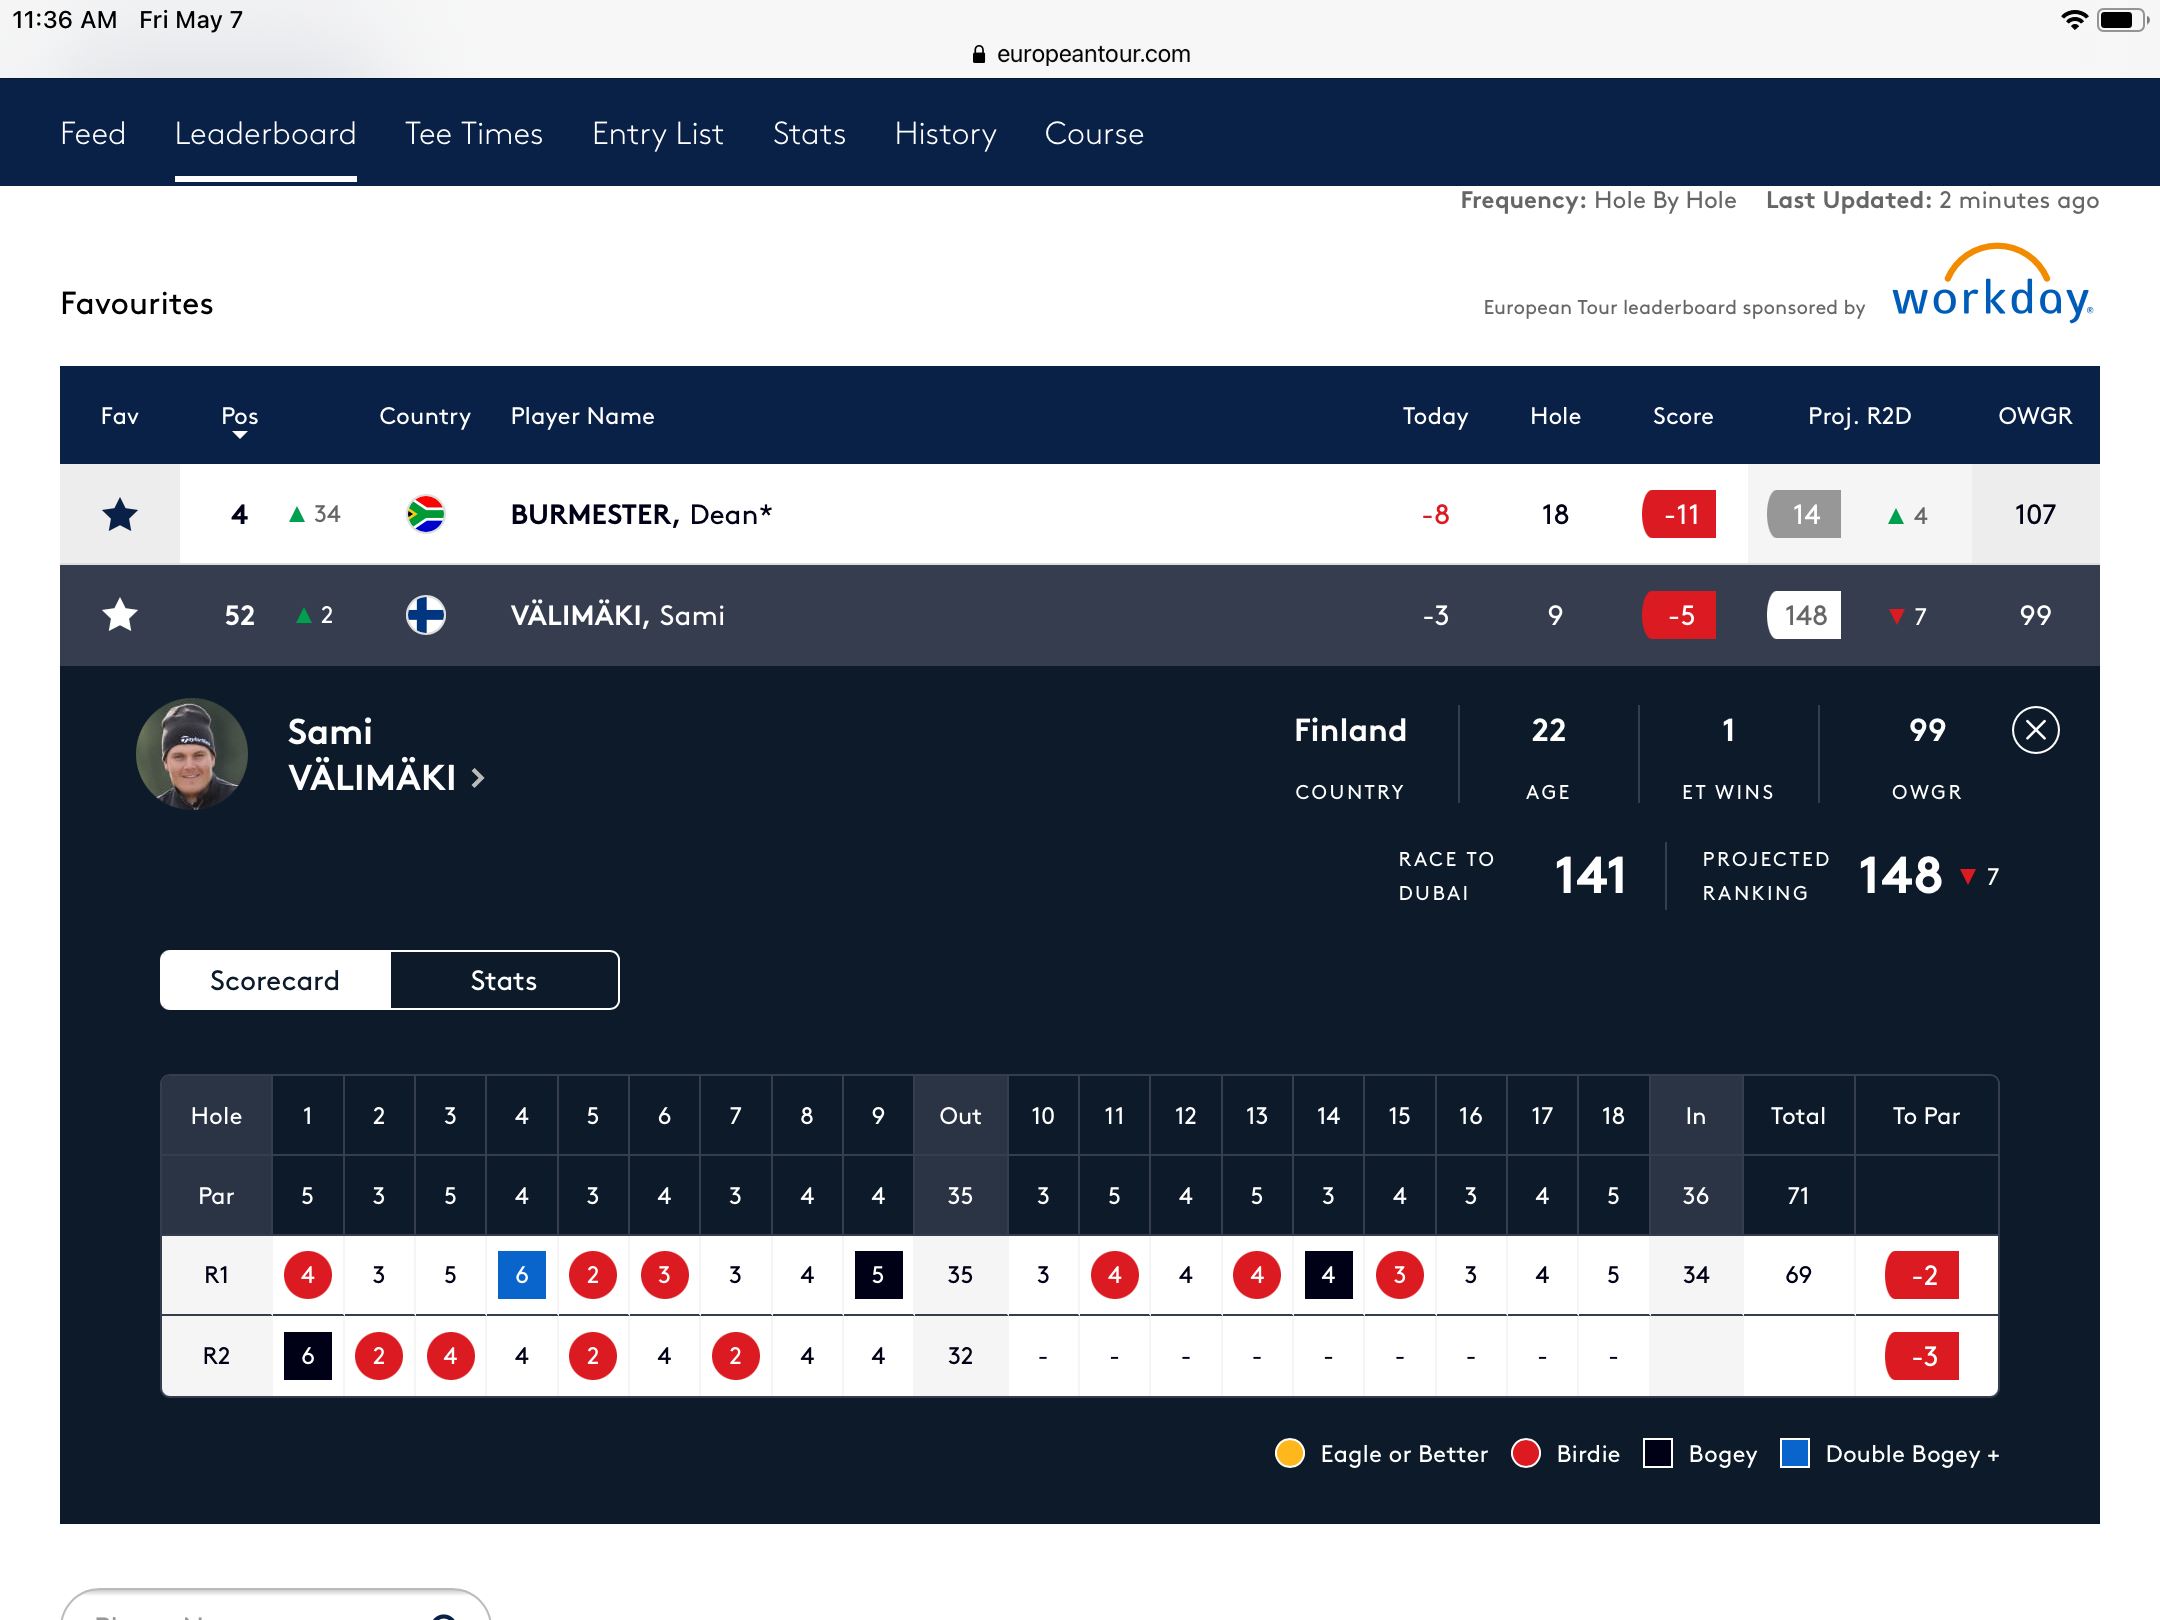Click the Välimäki player name link
Image resolution: width=2160 pixels, height=1620 pixels.
tap(617, 614)
